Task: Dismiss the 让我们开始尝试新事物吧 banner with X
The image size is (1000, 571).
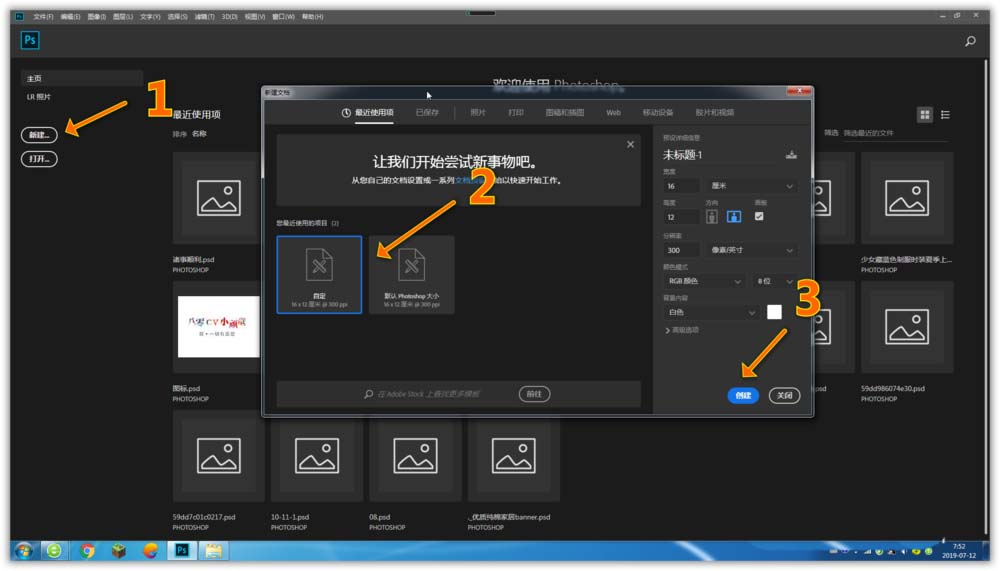Action: (x=630, y=144)
